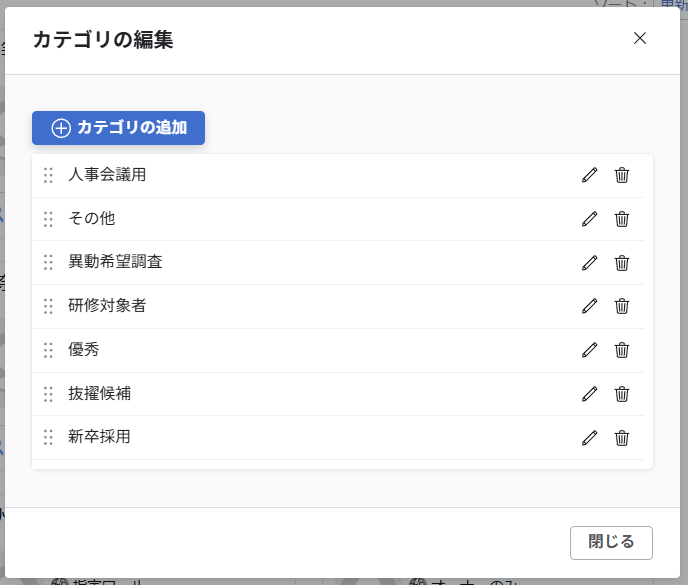The width and height of the screenshot is (688, 585).
Task: Delete the 異動希望調査 category
Action: [621, 263]
